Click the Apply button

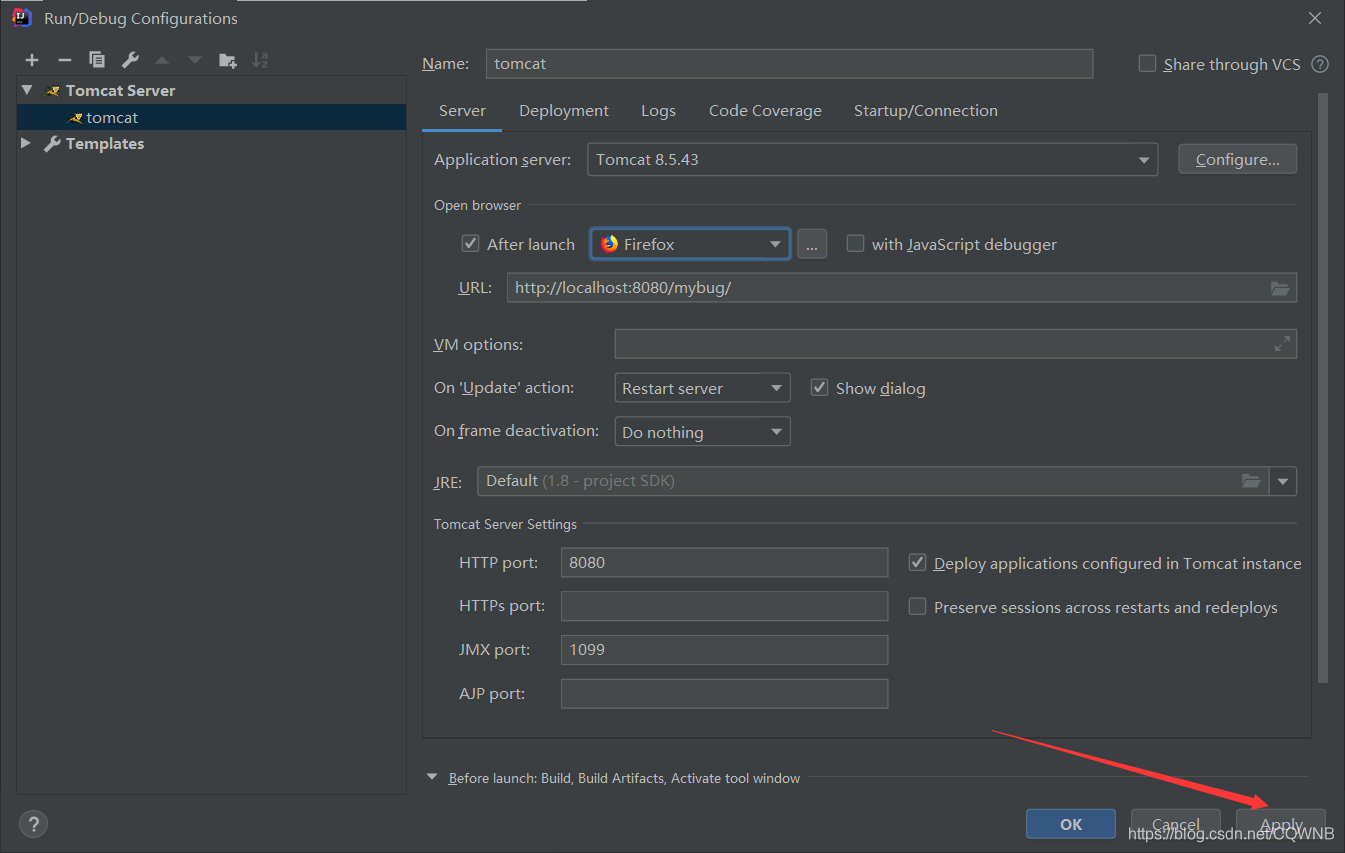point(1281,824)
